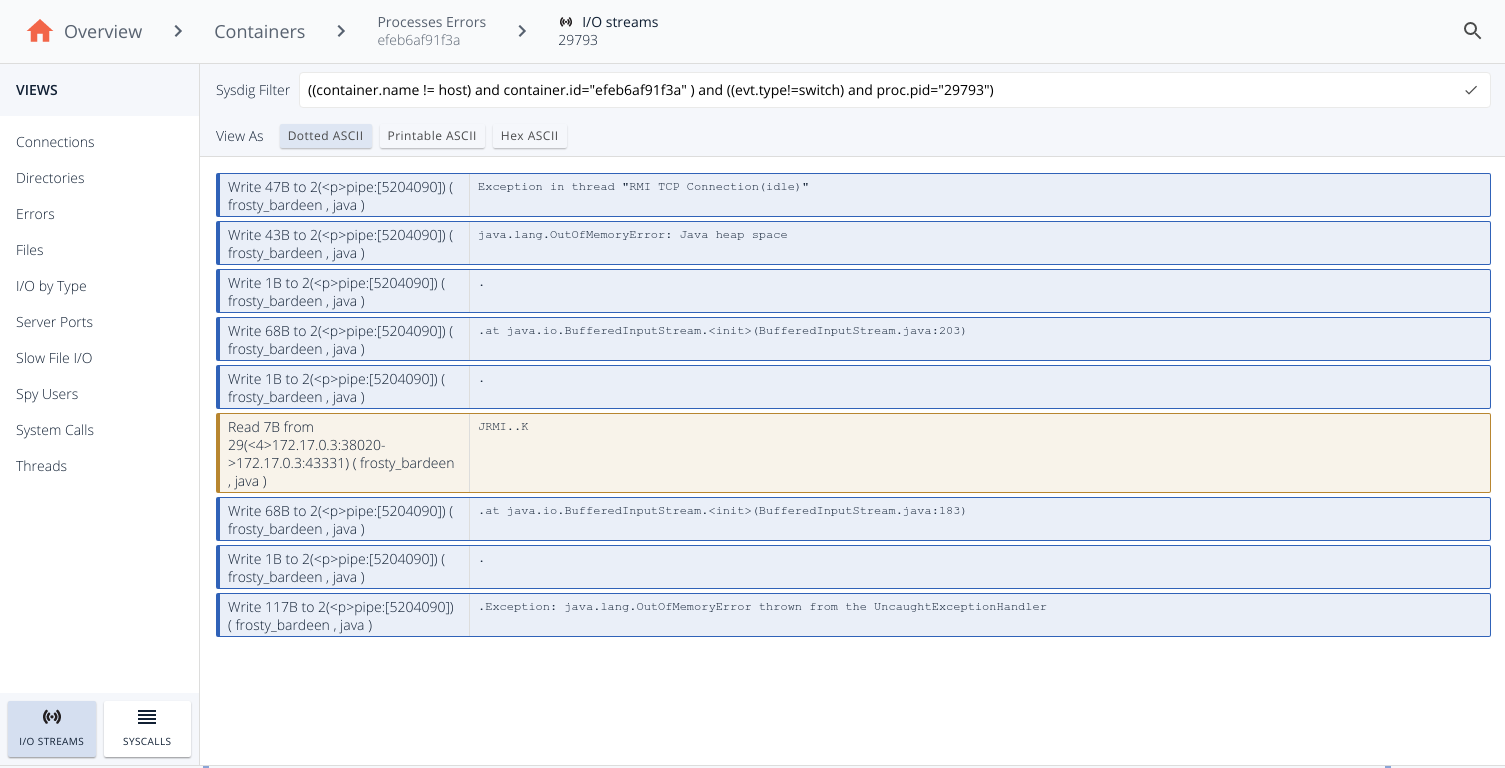
Task: Click the 'Sysdig Filter' label
Action: pos(253,90)
